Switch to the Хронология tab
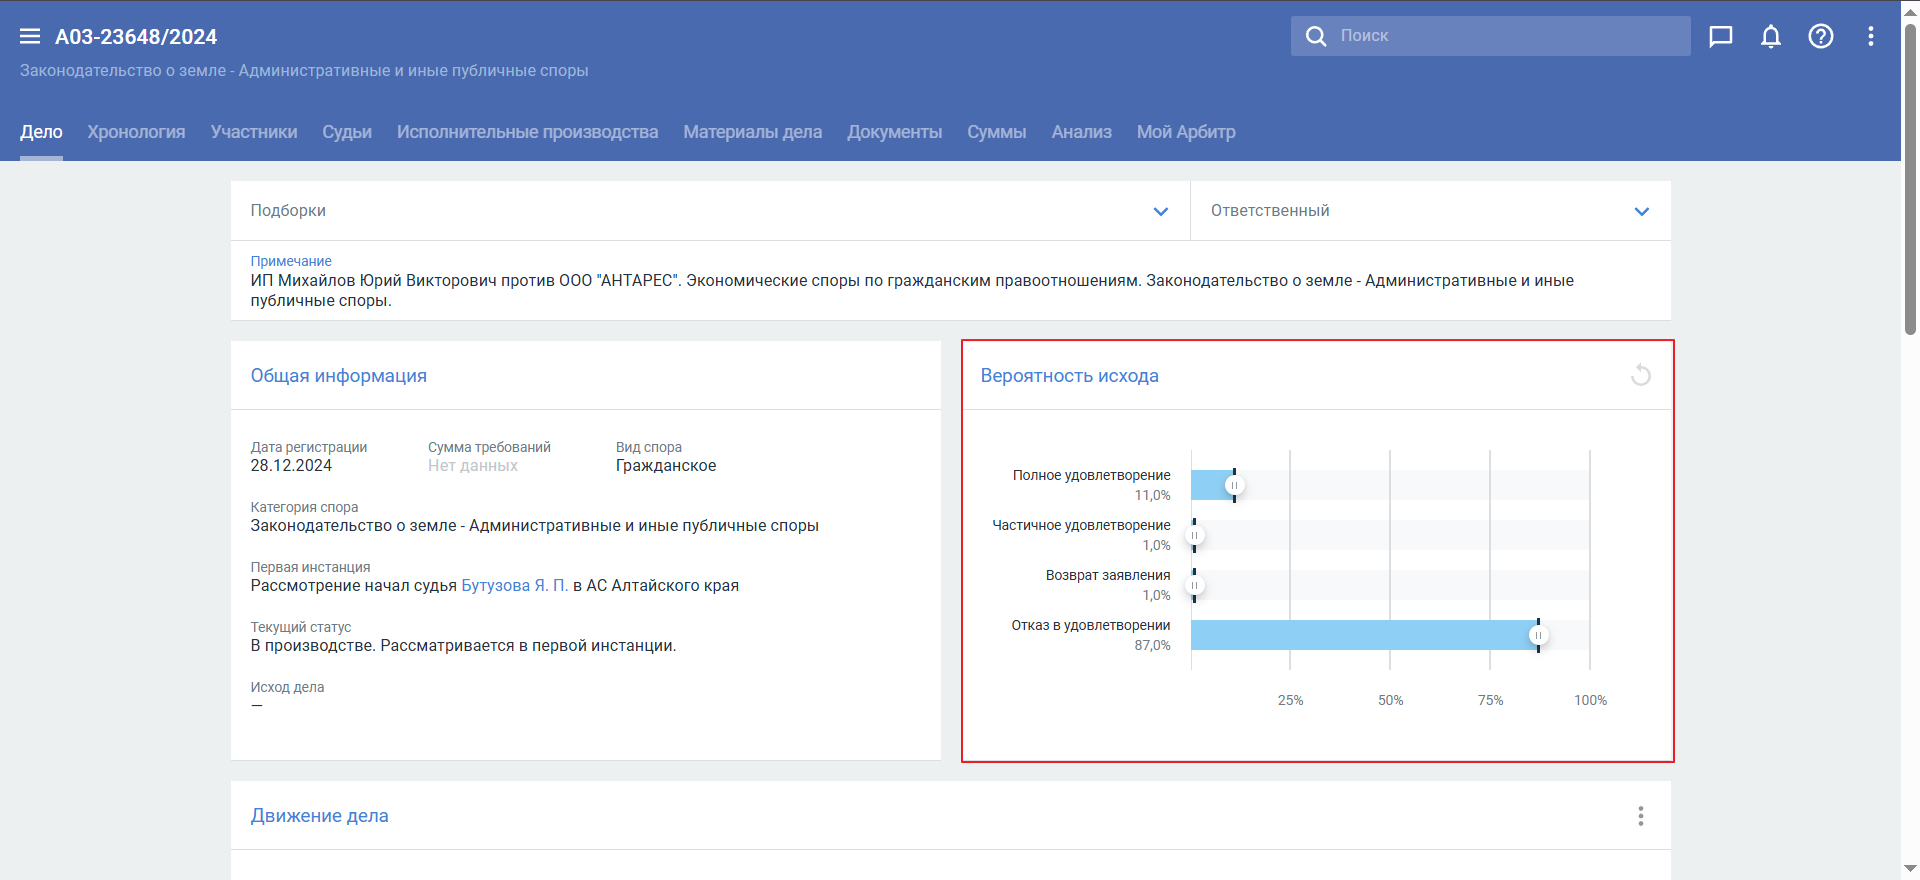 (x=136, y=132)
